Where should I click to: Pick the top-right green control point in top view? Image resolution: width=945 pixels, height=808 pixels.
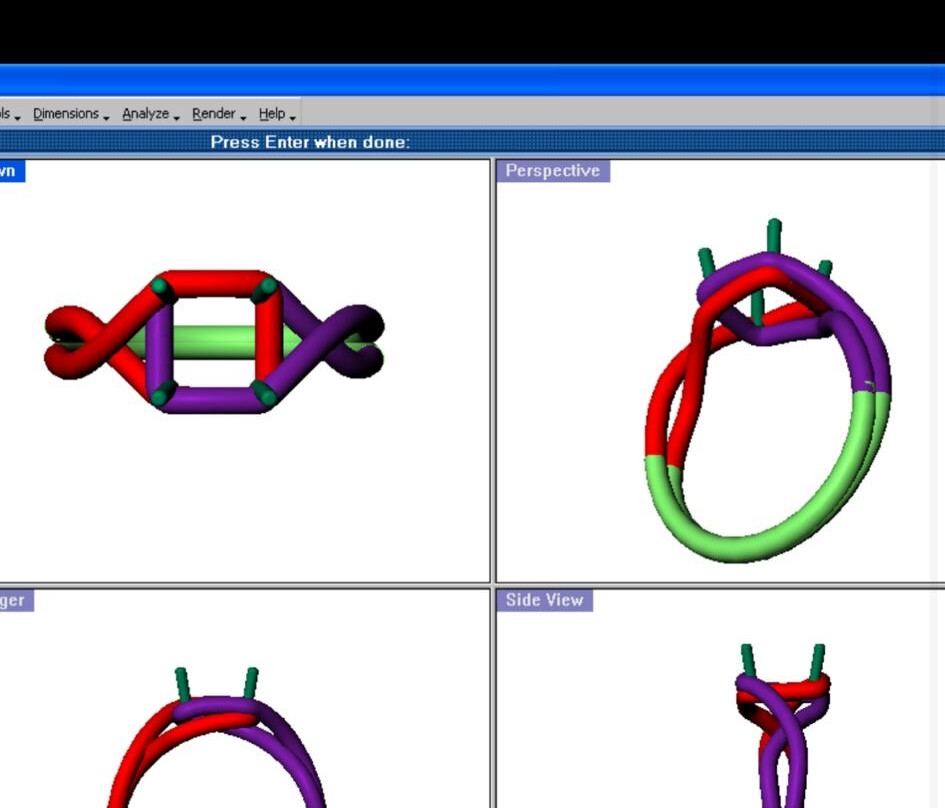[265, 290]
